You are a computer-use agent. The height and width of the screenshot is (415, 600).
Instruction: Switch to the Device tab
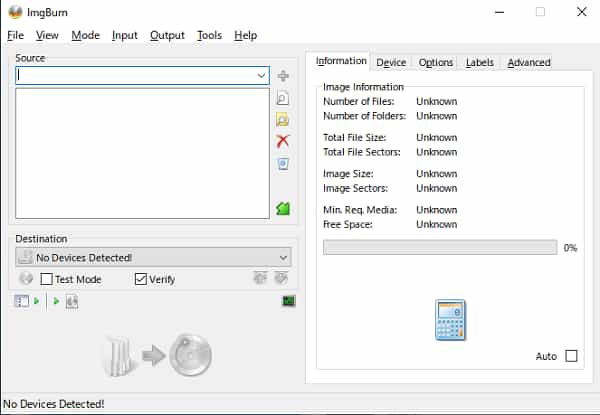(x=391, y=62)
